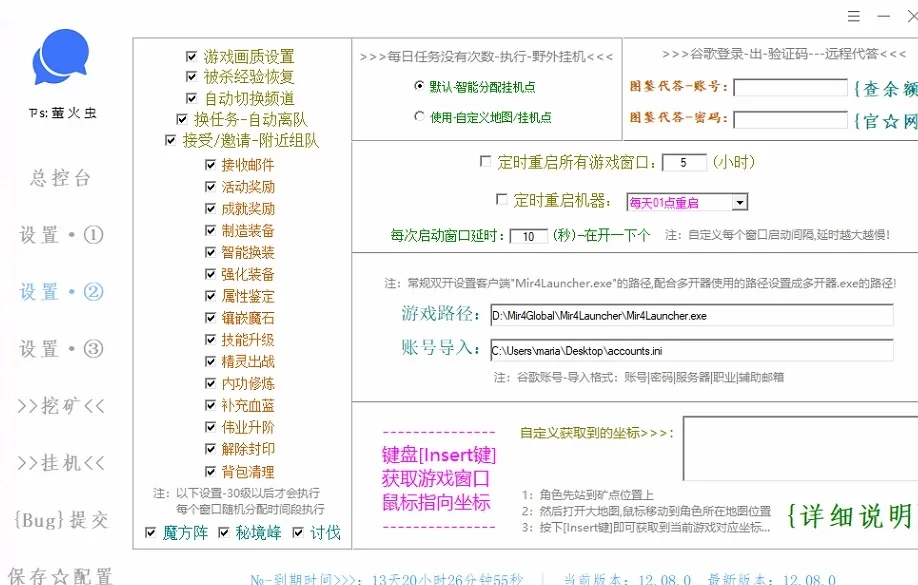Screen dimensions: 918x585
Task: Select 默认-智能分配挂机点 radio option
Action: tap(419, 86)
